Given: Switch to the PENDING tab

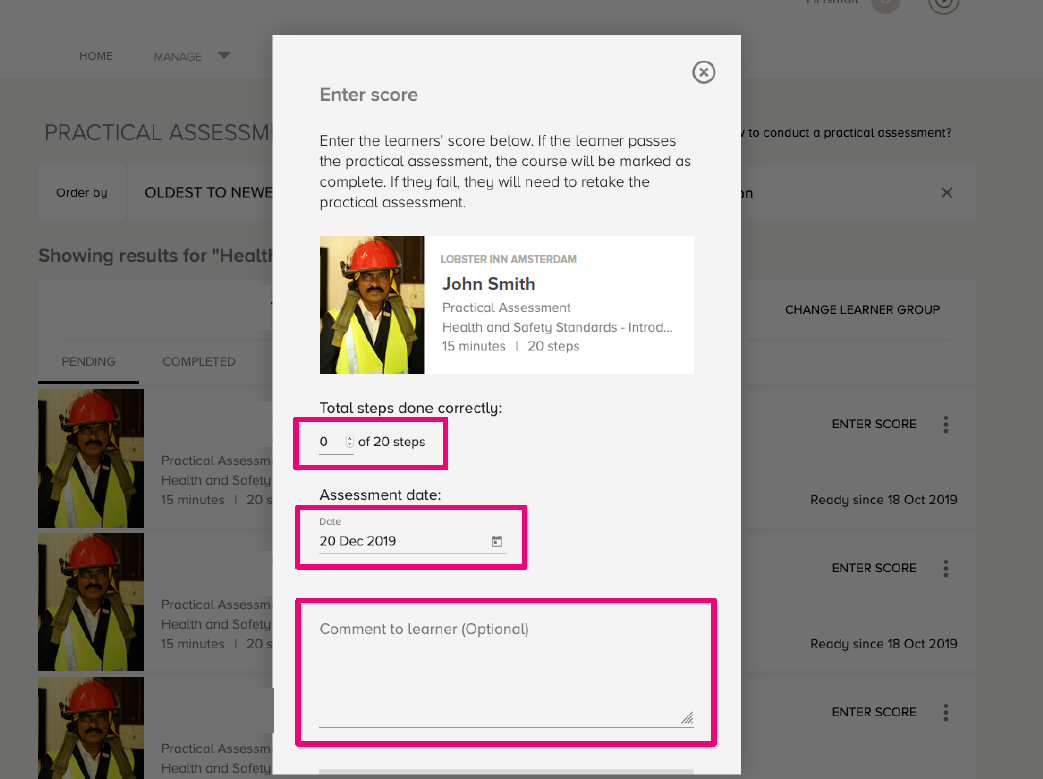Looking at the screenshot, I should [88, 362].
